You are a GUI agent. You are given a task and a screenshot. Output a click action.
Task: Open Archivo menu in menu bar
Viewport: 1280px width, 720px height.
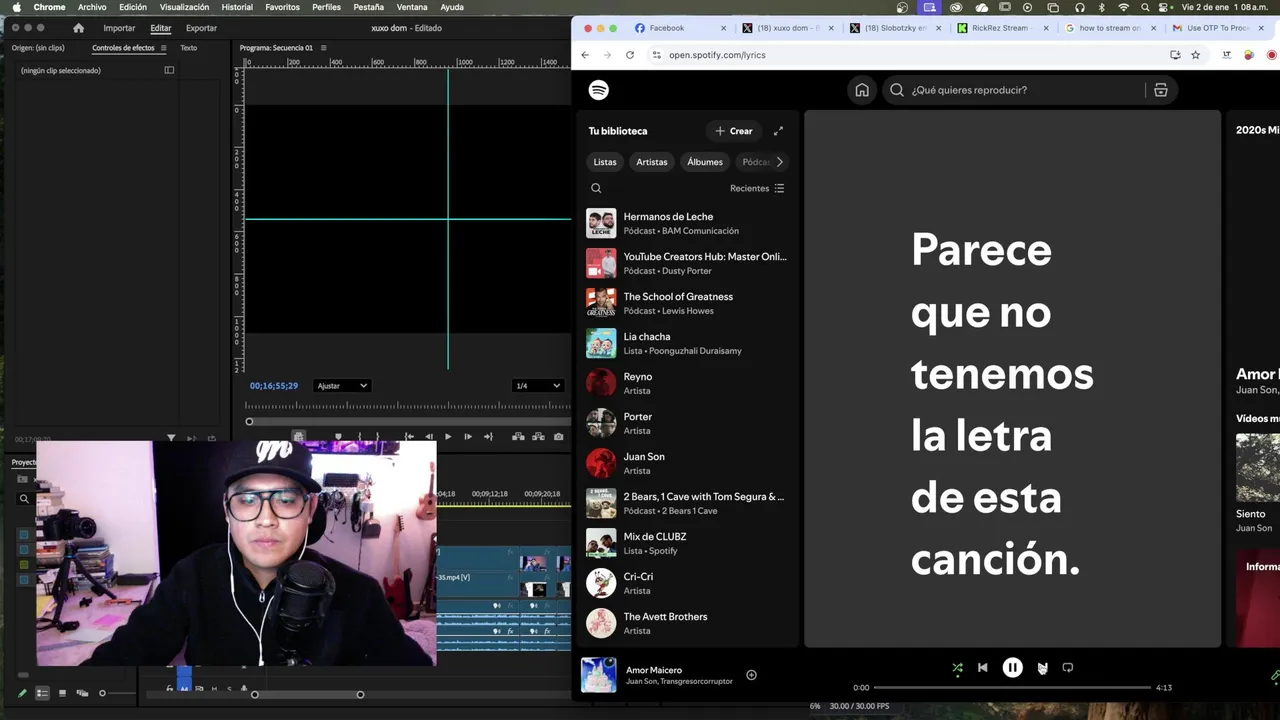tap(92, 7)
